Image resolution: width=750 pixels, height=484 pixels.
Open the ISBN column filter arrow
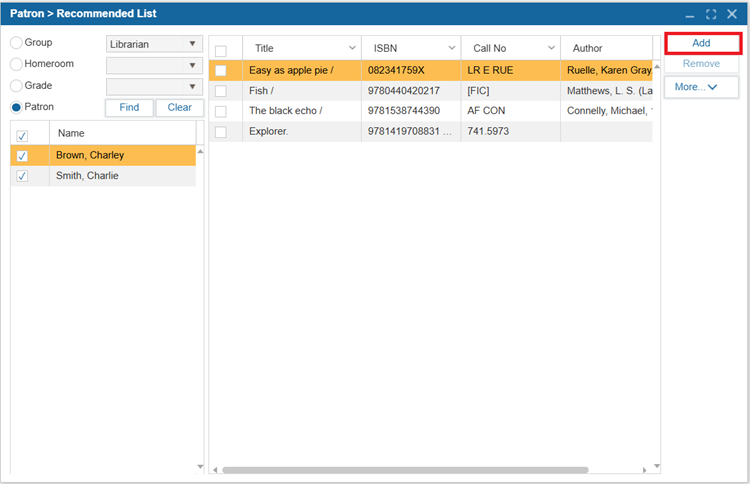click(452, 48)
